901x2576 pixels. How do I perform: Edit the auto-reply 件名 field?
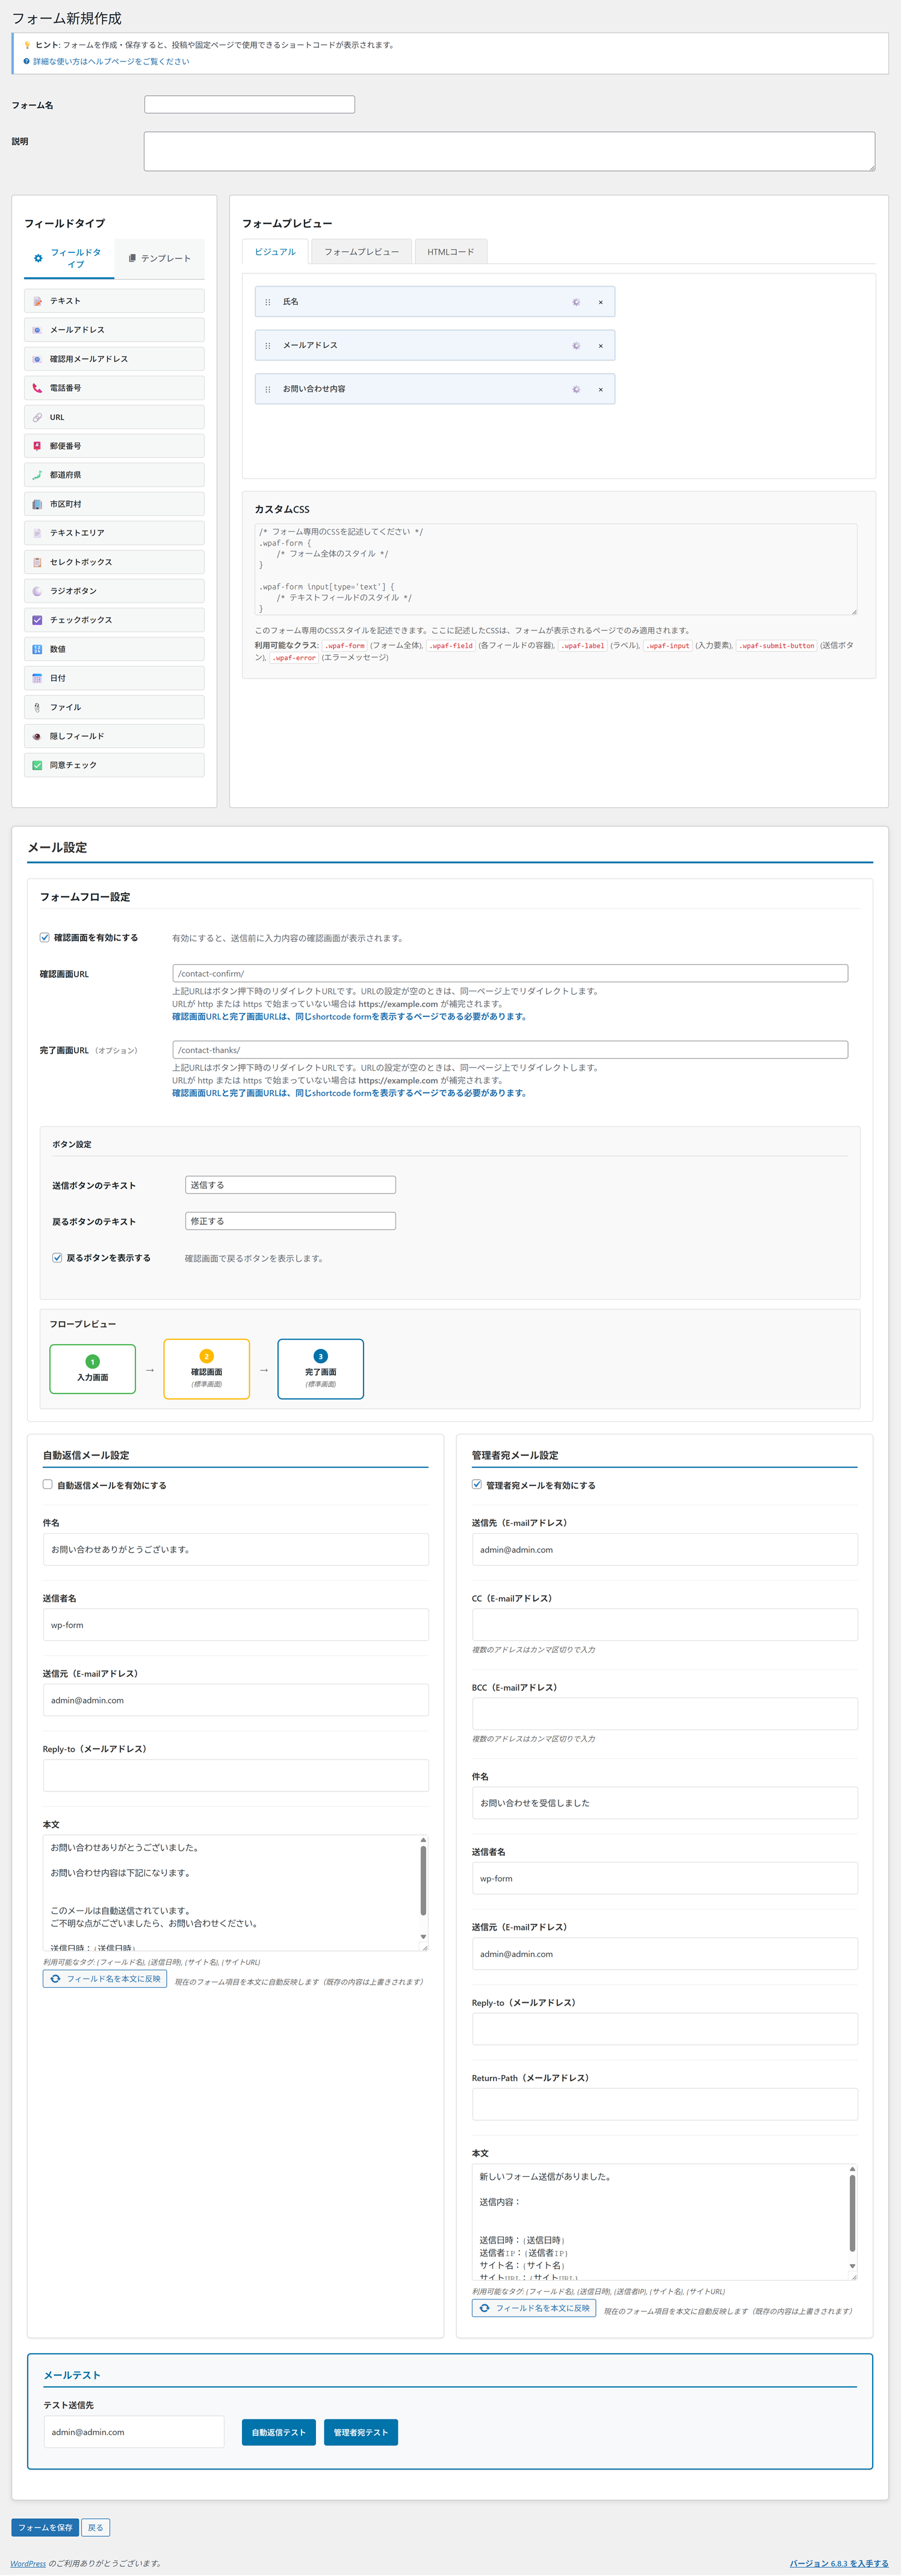click(236, 1549)
